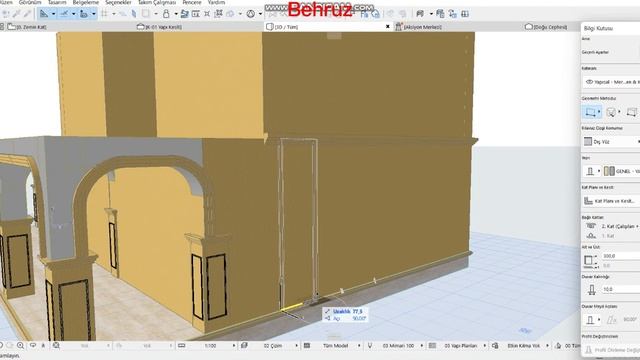The height and width of the screenshot is (360, 640).
Task: Open the measure tool dropdown arrow
Action: coord(94,14)
